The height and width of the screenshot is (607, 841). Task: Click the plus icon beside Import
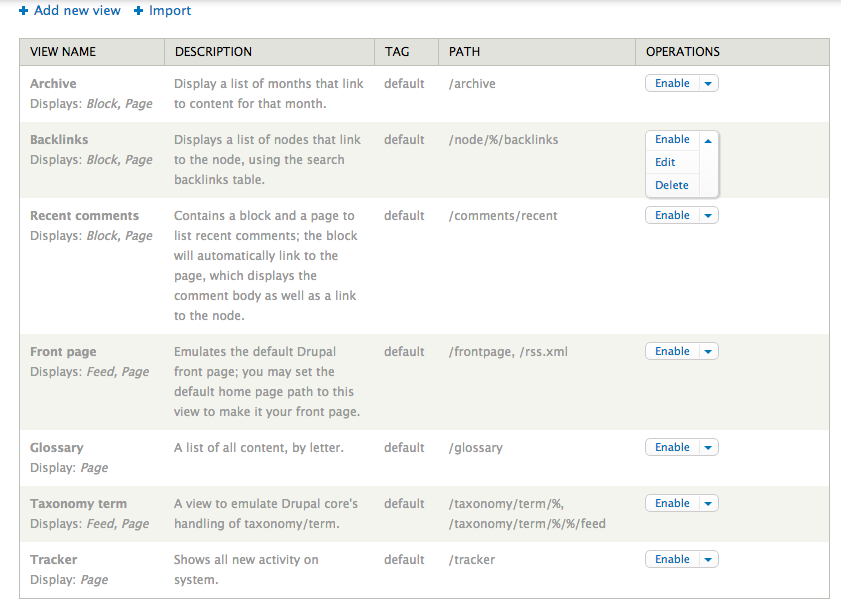click(x=139, y=11)
